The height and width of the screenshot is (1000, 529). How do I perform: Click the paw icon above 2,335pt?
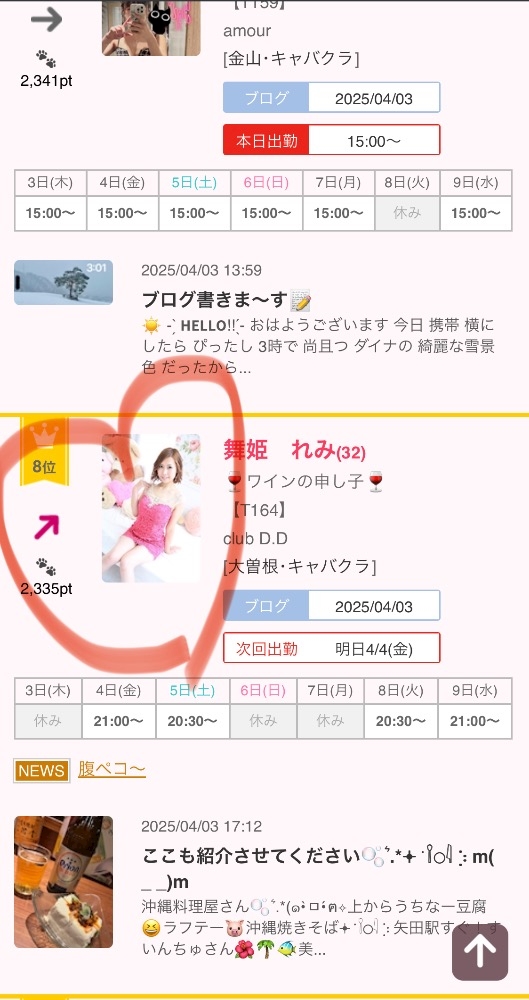pos(45,566)
